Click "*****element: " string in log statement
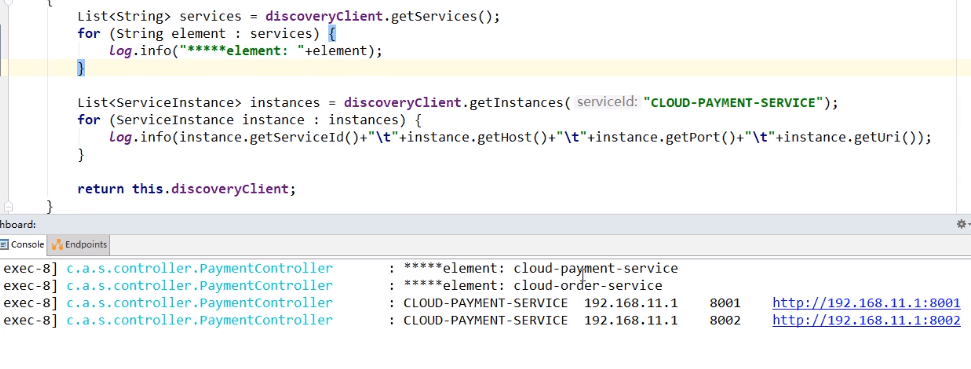971x369 pixels. tap(242, 51)
